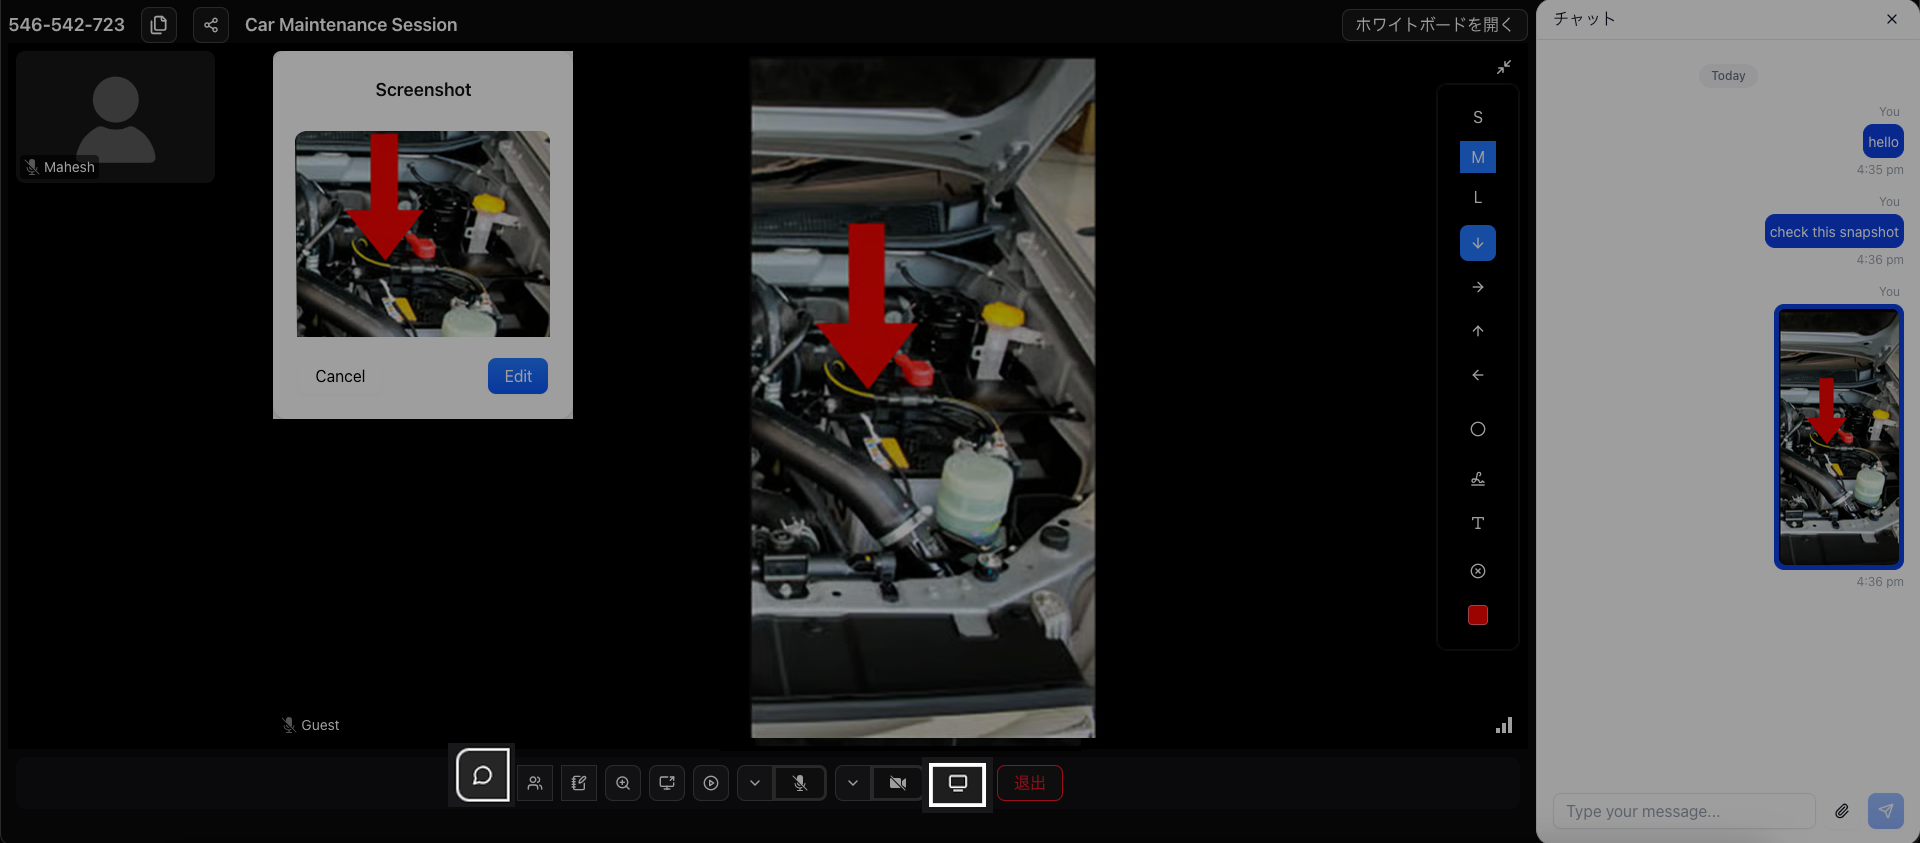Click the Type your message field
The height and width of the screenshot is (843, 1920).
(1683, 811)
